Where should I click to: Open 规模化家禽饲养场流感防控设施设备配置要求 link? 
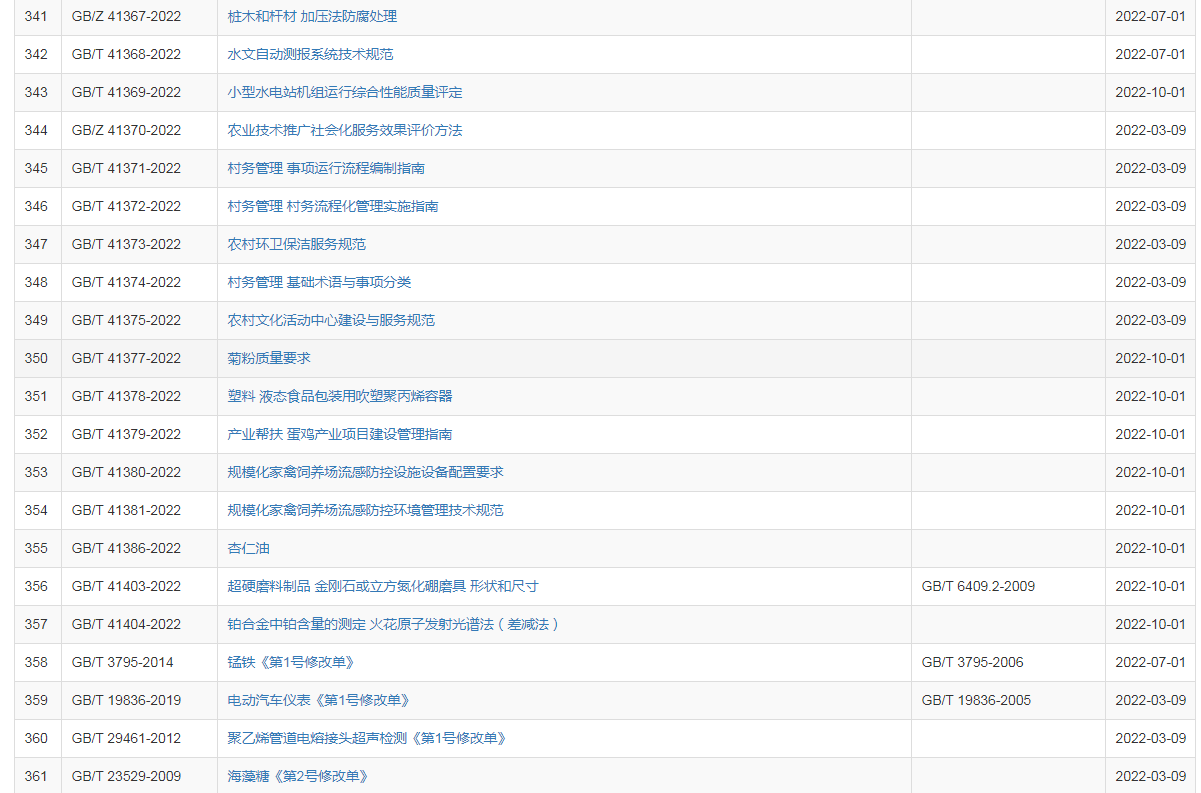pos(365,473)
